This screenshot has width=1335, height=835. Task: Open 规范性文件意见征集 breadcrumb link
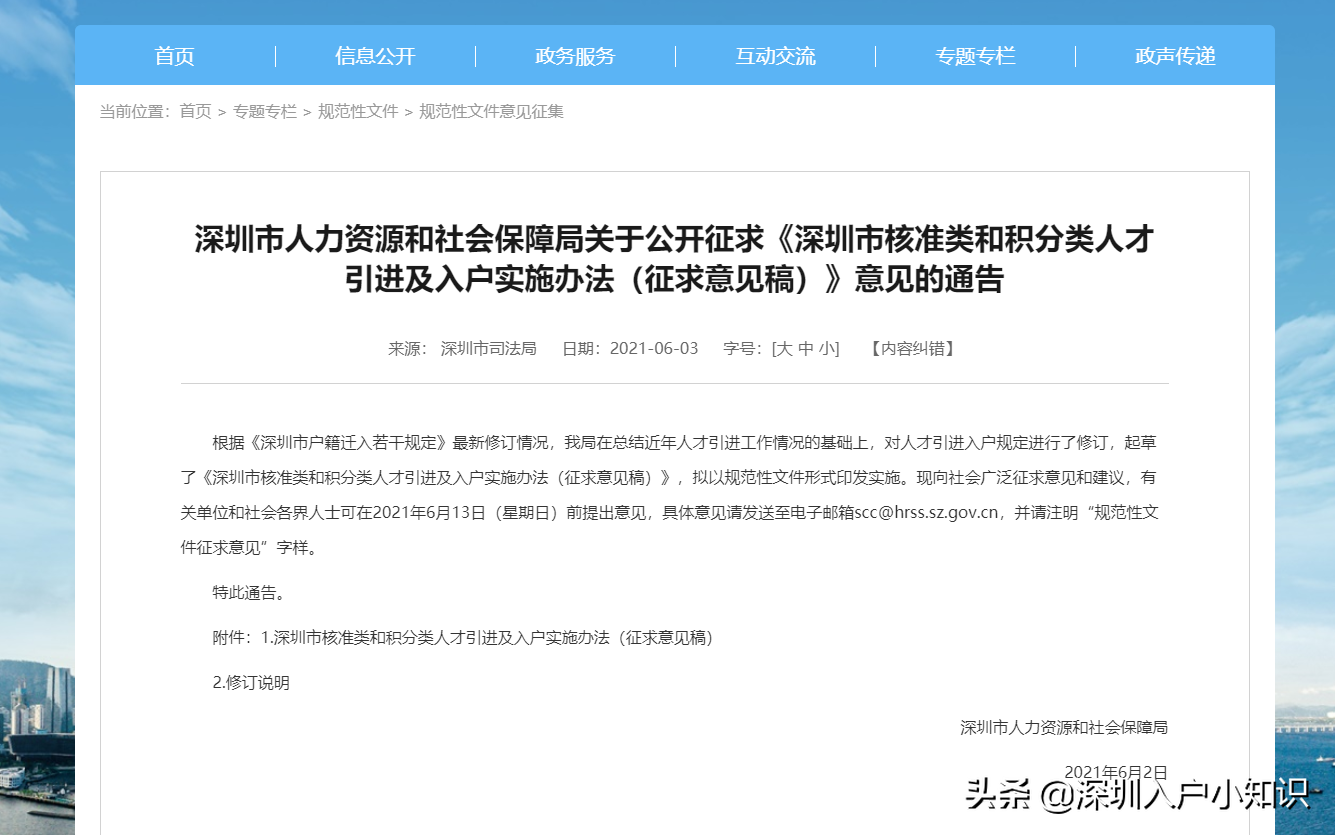(x=489, y=112)
